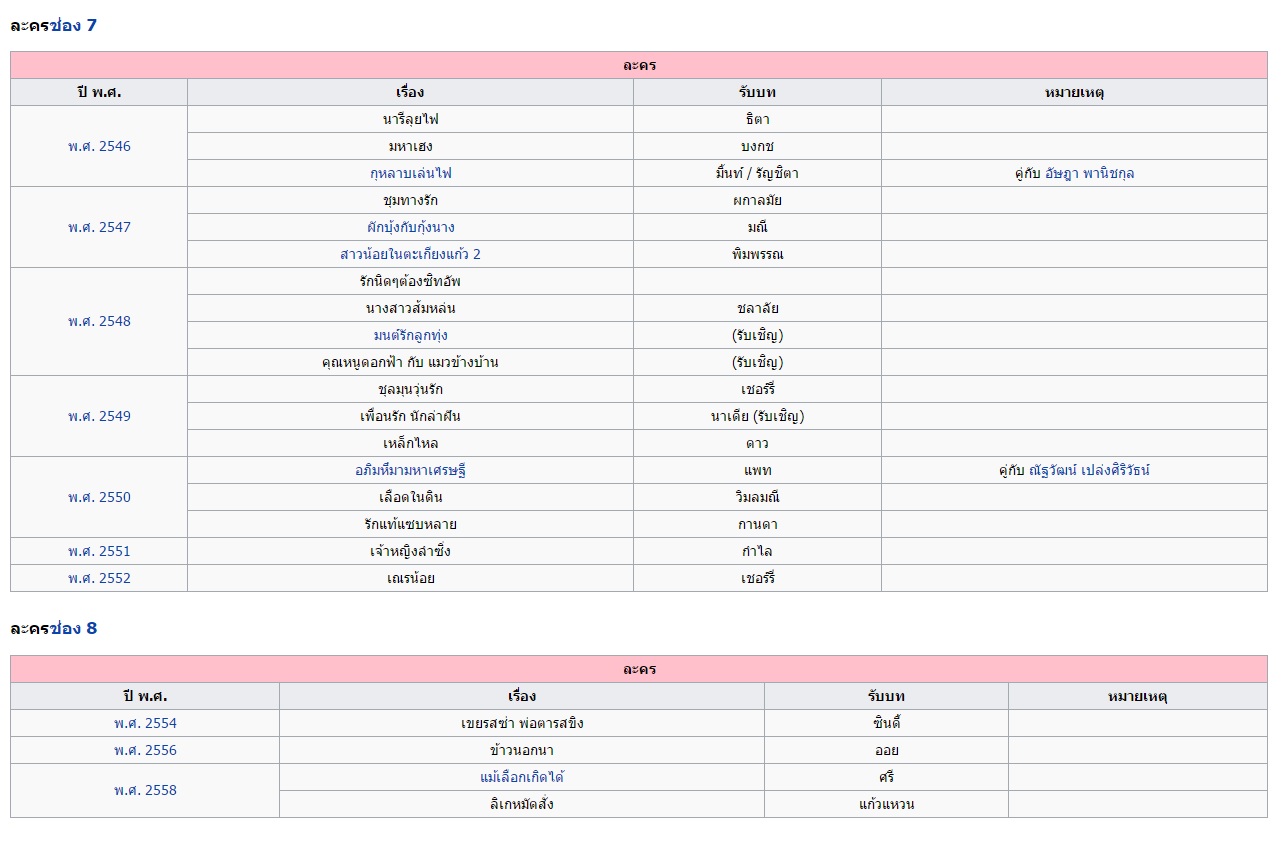This screenshot has height=841, width=1285.
Task: Click the (รับเชิญ) cell in มนต์รักลูกทุ่ง row
Action: point(757,335)
